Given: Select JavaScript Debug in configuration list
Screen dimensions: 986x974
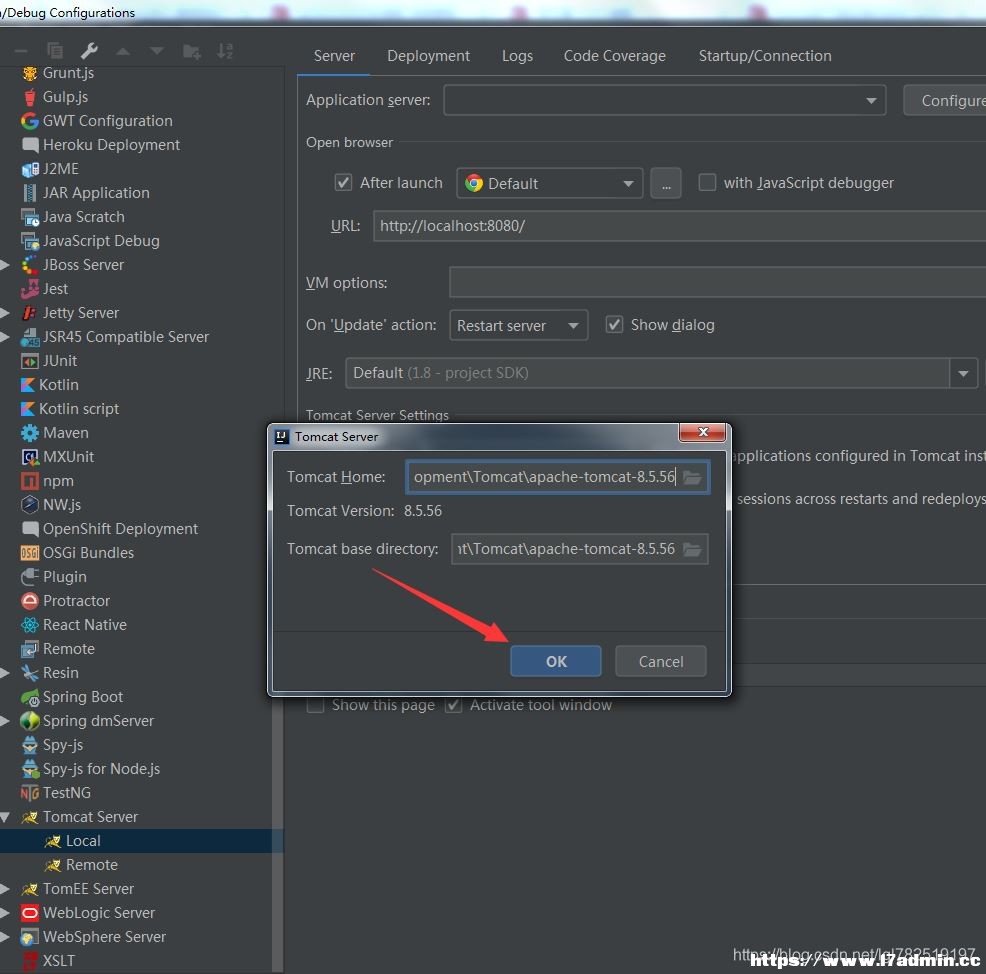Looking at the screenshot, I should [x=101, y=241].
